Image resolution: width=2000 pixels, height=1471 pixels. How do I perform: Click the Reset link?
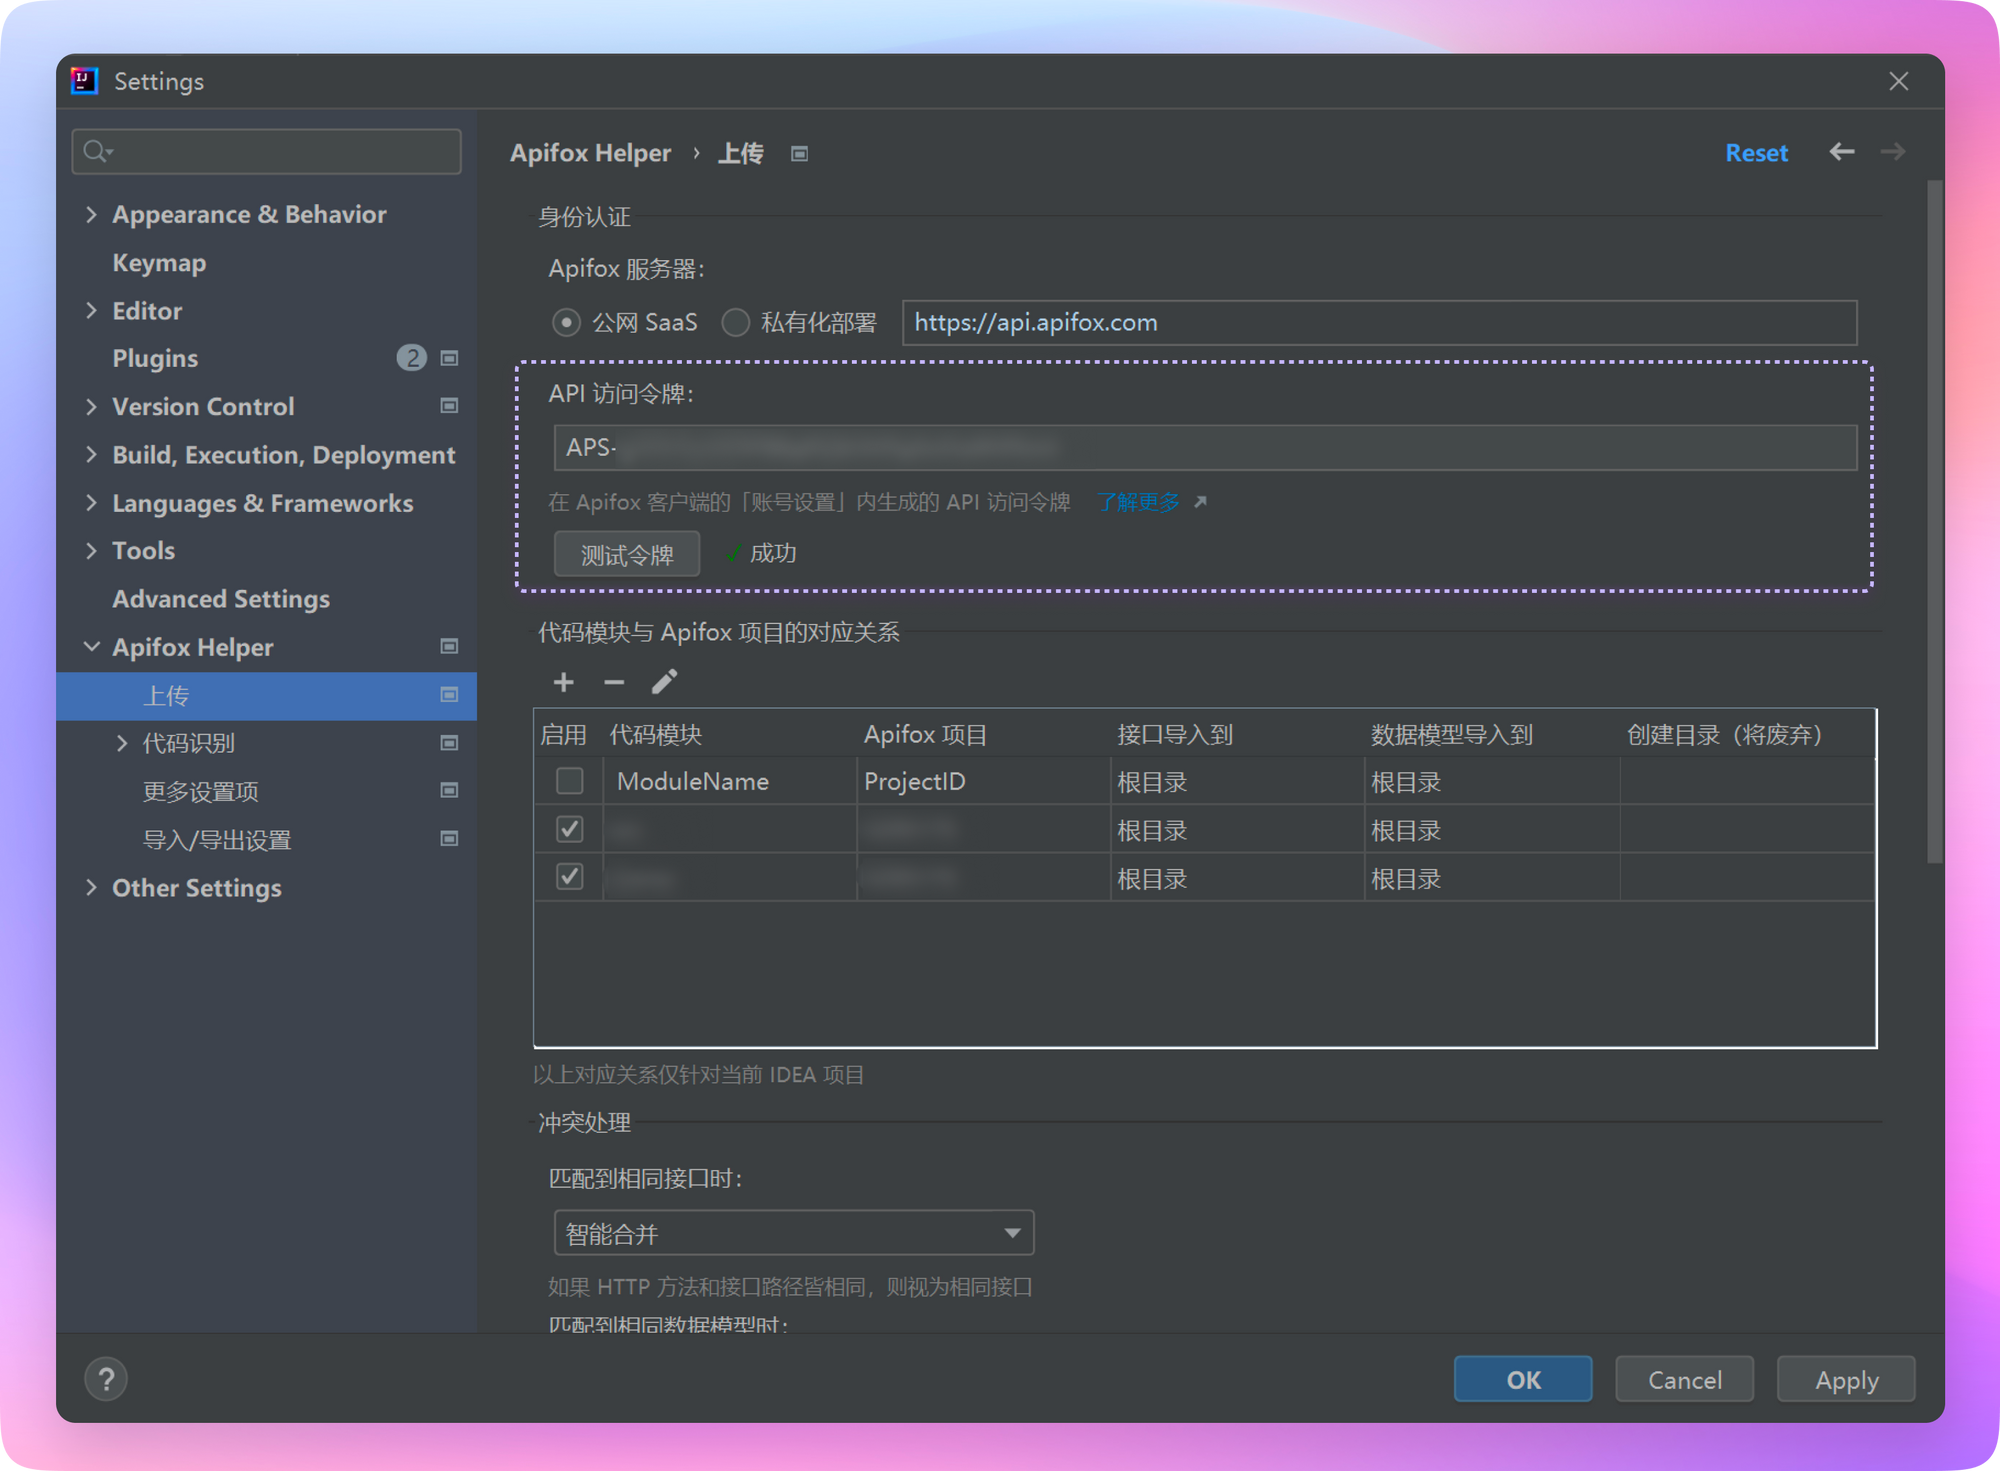tap(1756, 152)
